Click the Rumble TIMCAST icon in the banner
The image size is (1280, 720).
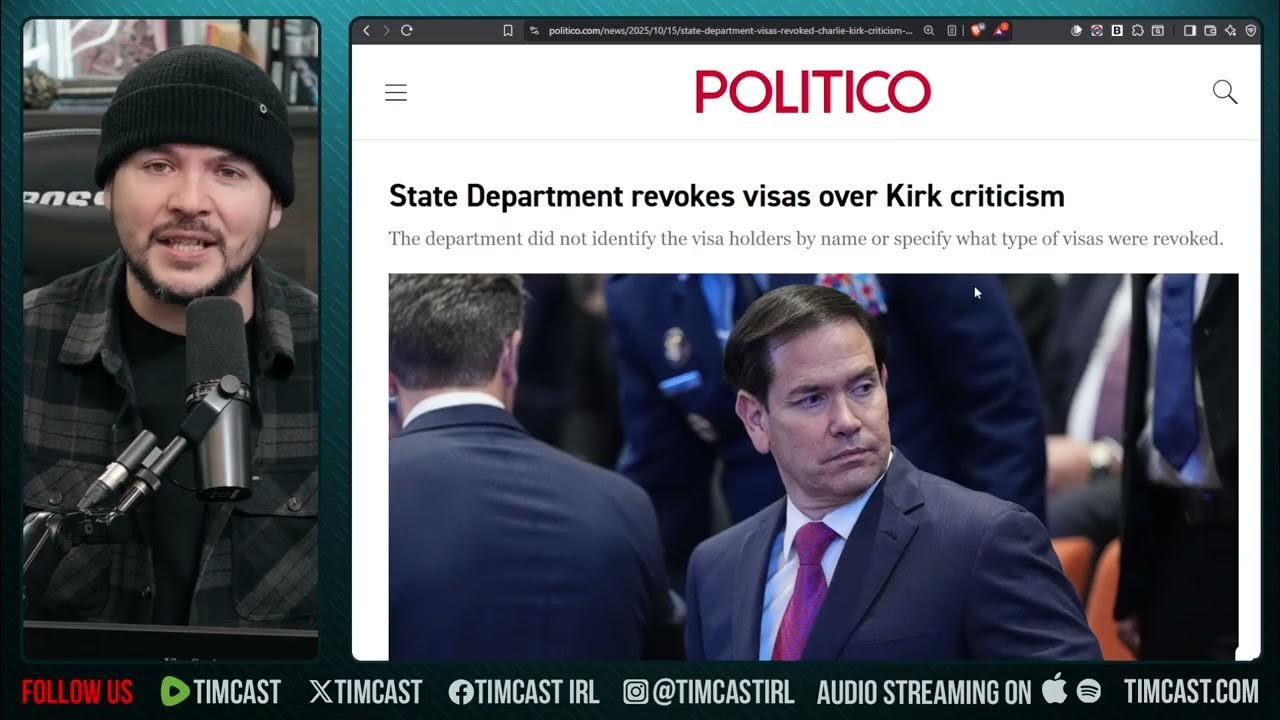pyautogui.click(x=175, y=691)
